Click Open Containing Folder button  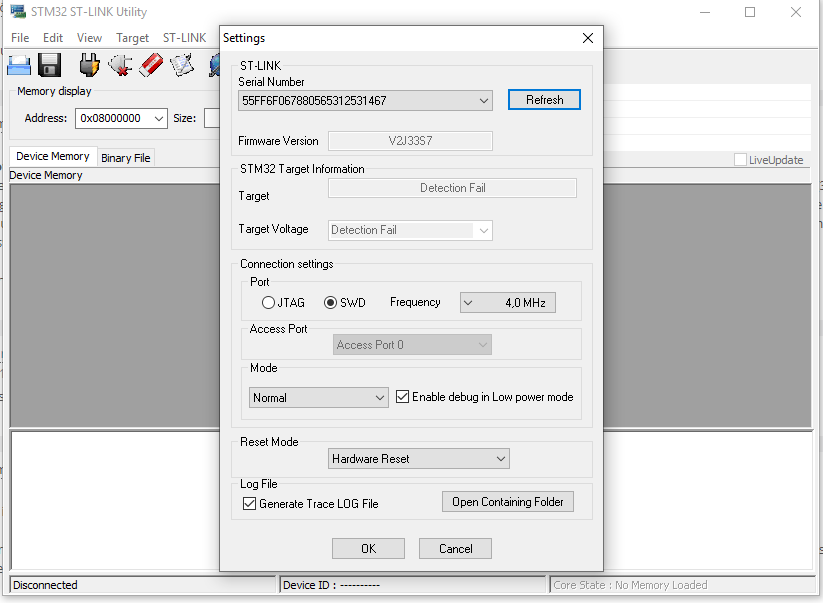pyautogui.click(x=508, y=502)
